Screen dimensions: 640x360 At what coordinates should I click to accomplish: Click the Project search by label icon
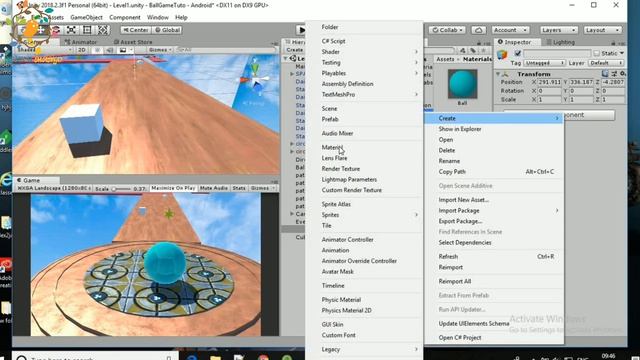[473, 50]
